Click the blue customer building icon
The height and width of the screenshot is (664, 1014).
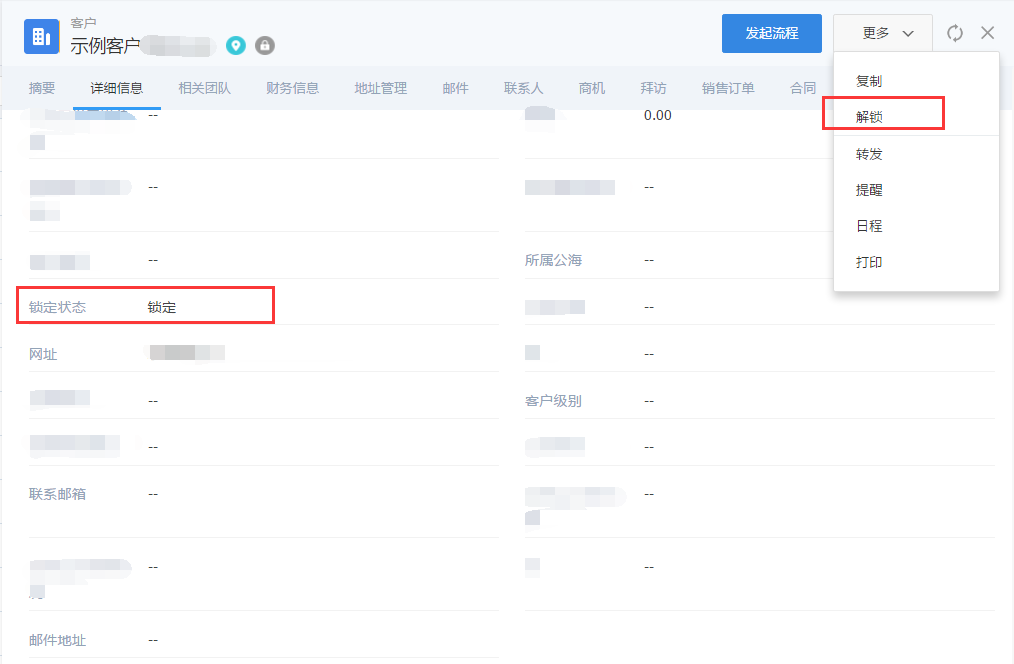click(x=41, y=36)
